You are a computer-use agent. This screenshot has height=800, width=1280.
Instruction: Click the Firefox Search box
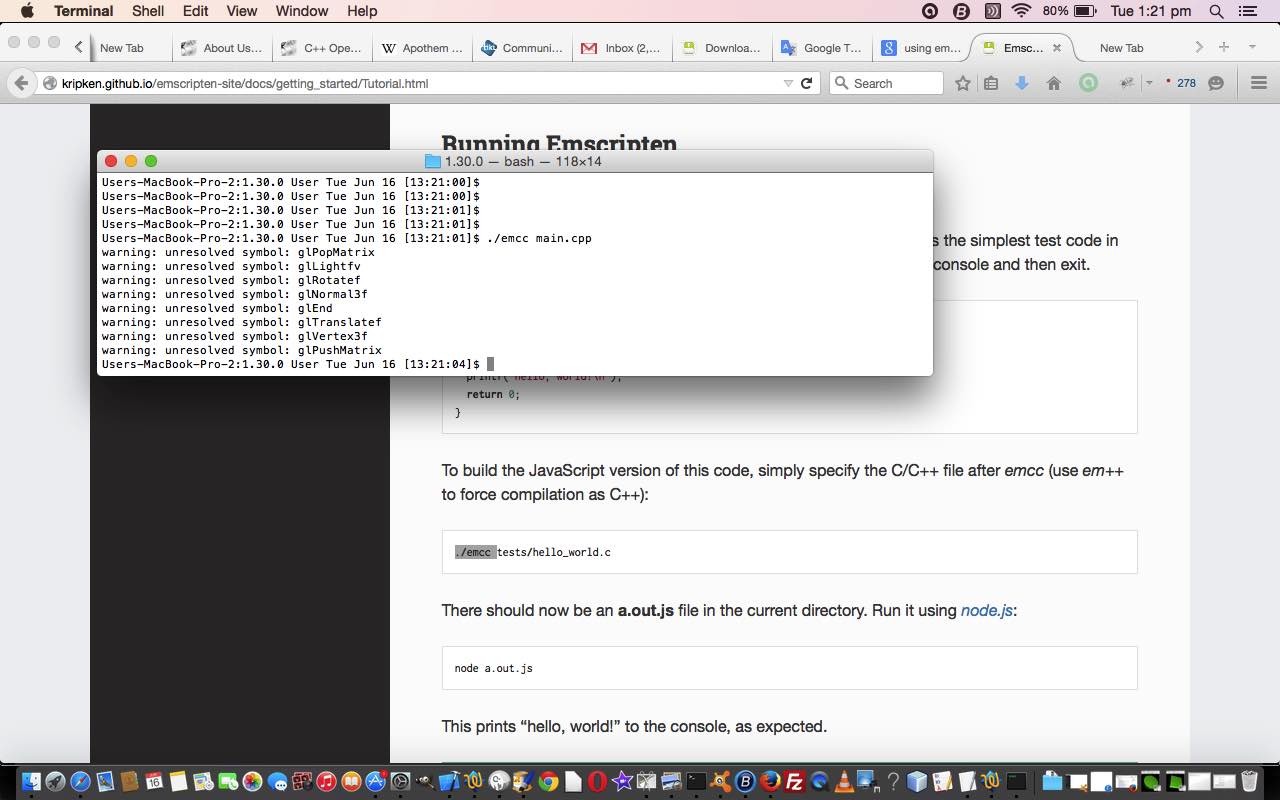pos(887,83)
